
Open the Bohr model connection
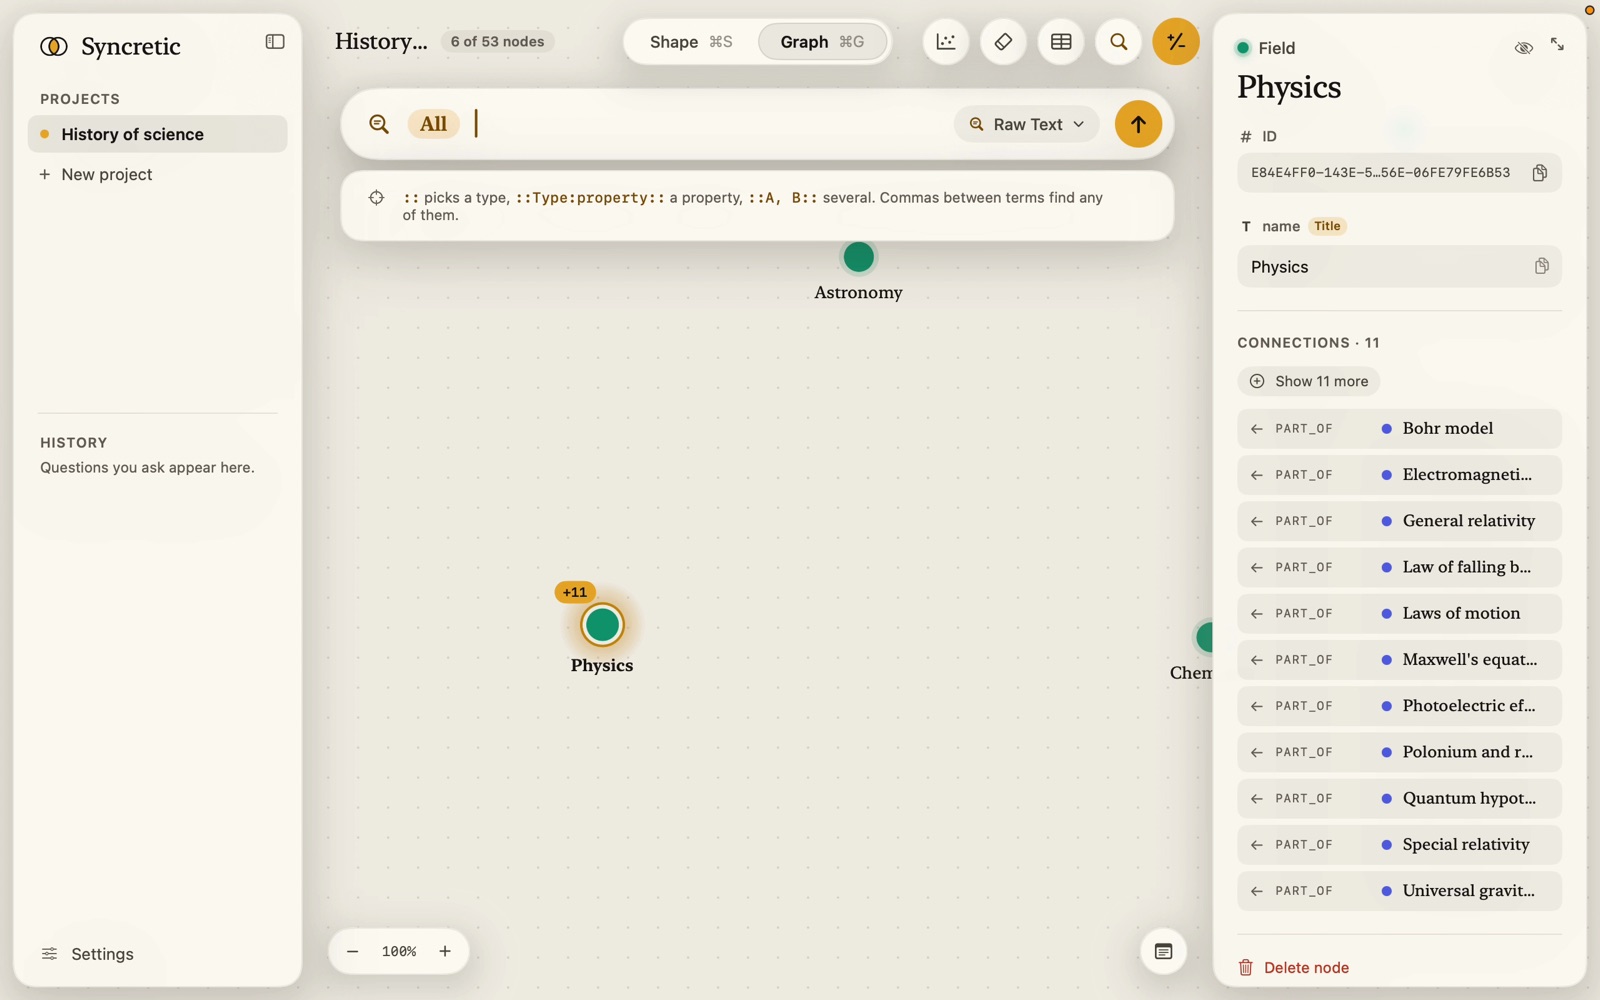[x=1399, y=429]
